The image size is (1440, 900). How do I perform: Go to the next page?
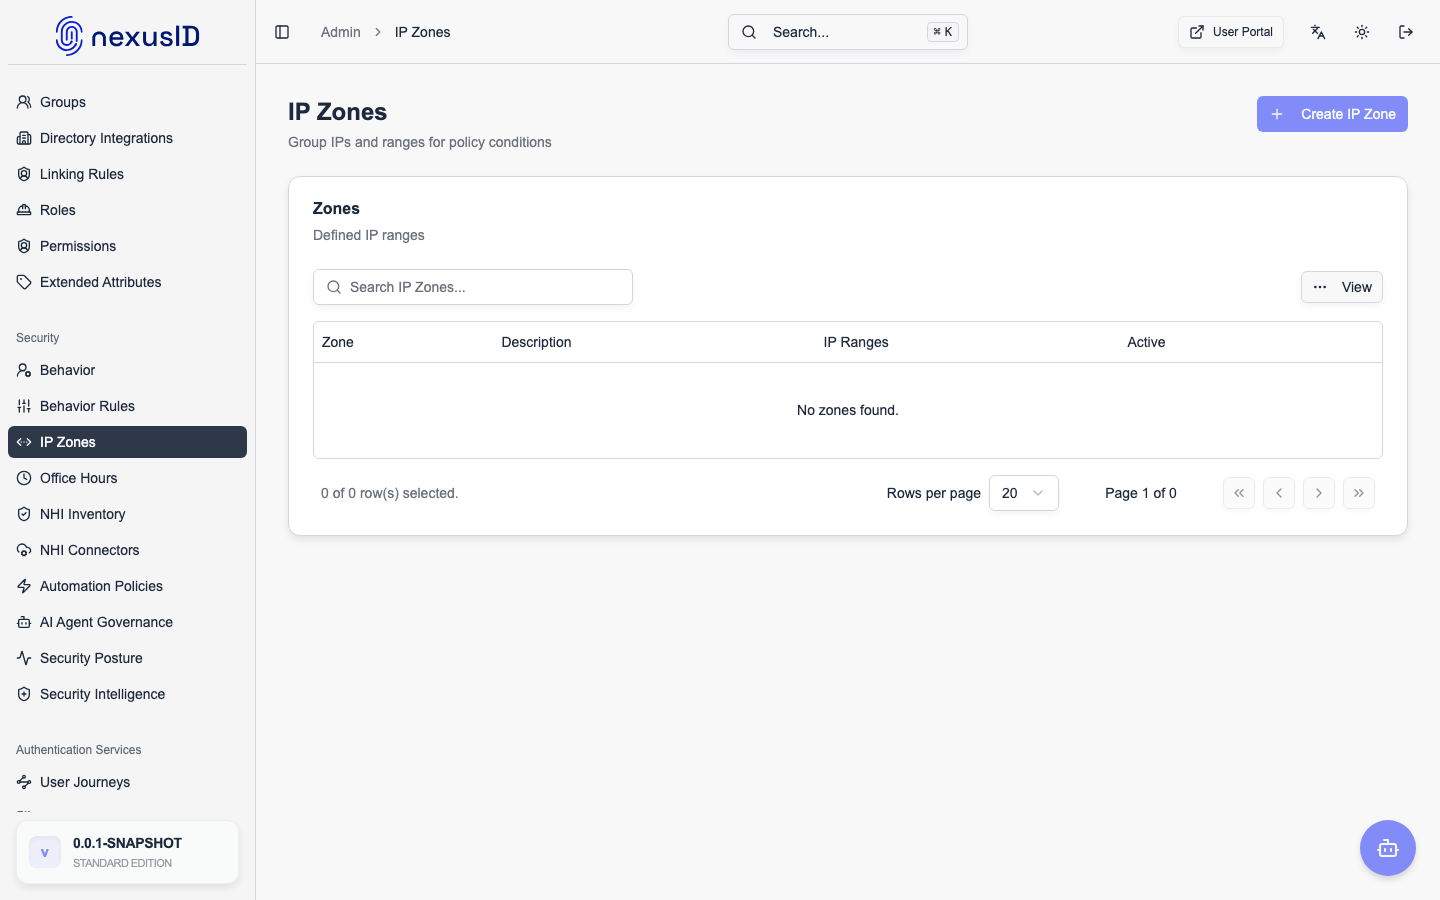click(x=1319, y=493)
